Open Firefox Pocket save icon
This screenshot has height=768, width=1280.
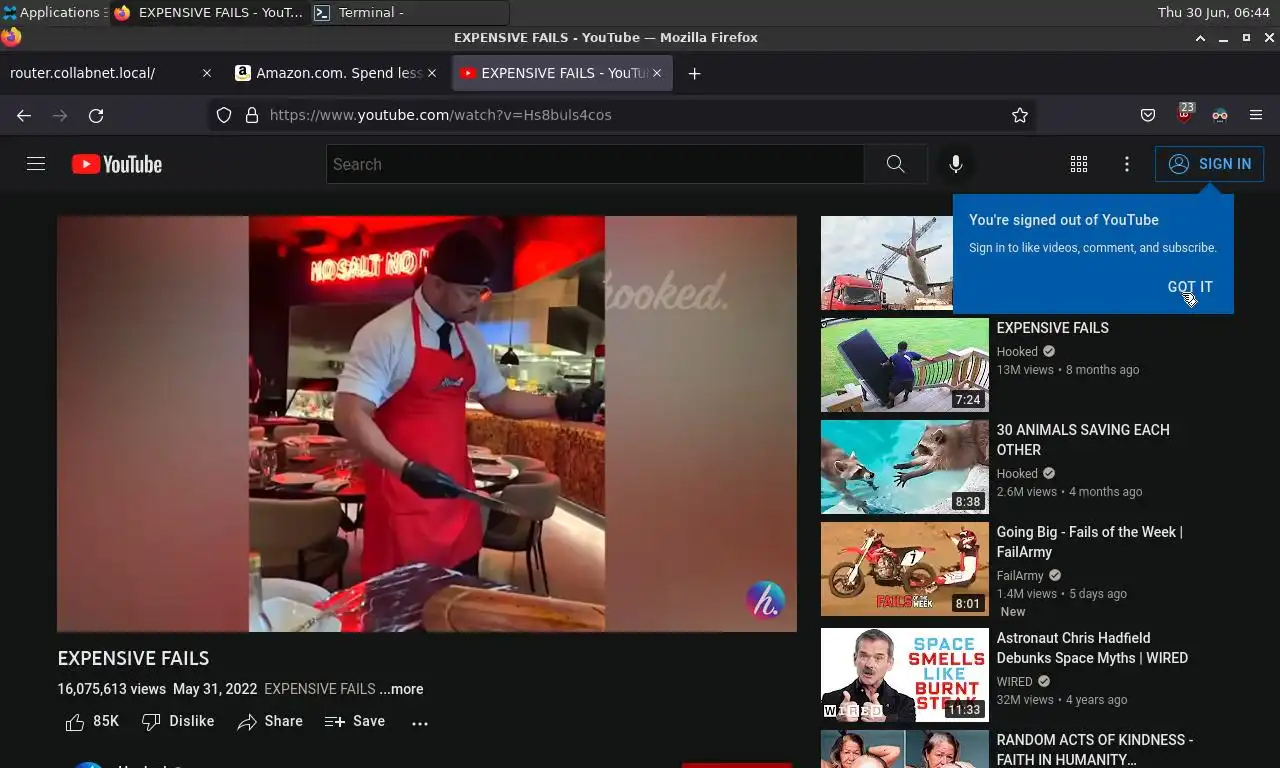coord(1148,115)
